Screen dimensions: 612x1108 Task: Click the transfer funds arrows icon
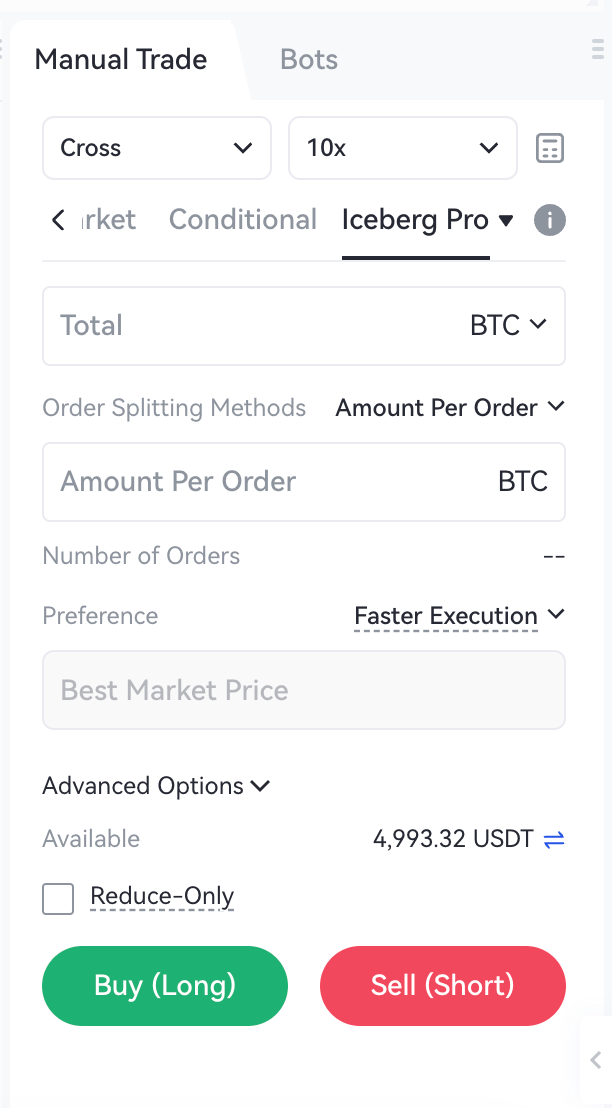(x=554, y=839)
